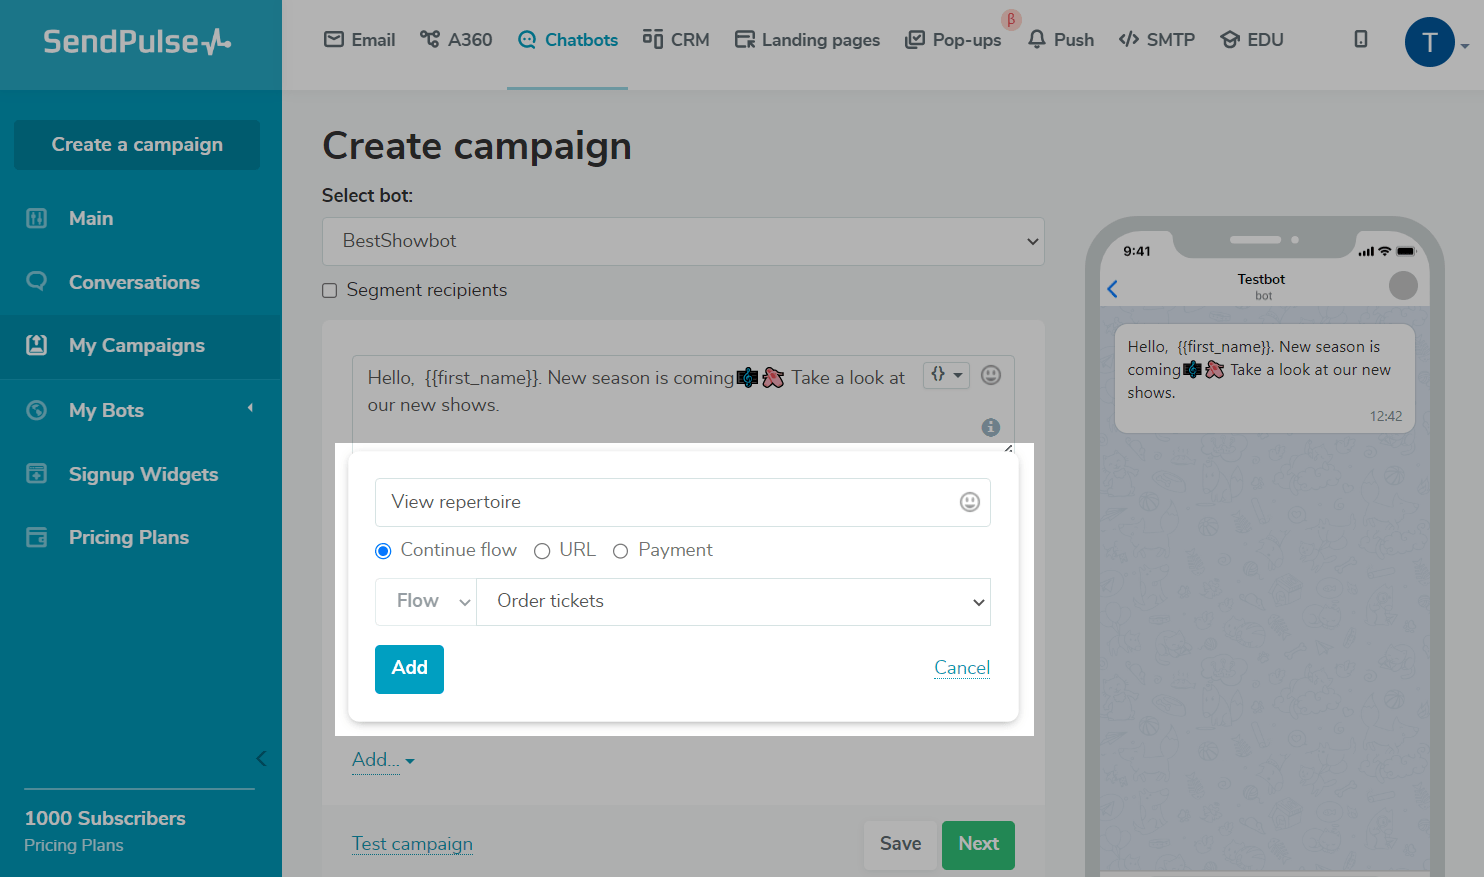Open the message emoji picker icon
Screen dimensions: 1484x877
[x=990, y=375]
